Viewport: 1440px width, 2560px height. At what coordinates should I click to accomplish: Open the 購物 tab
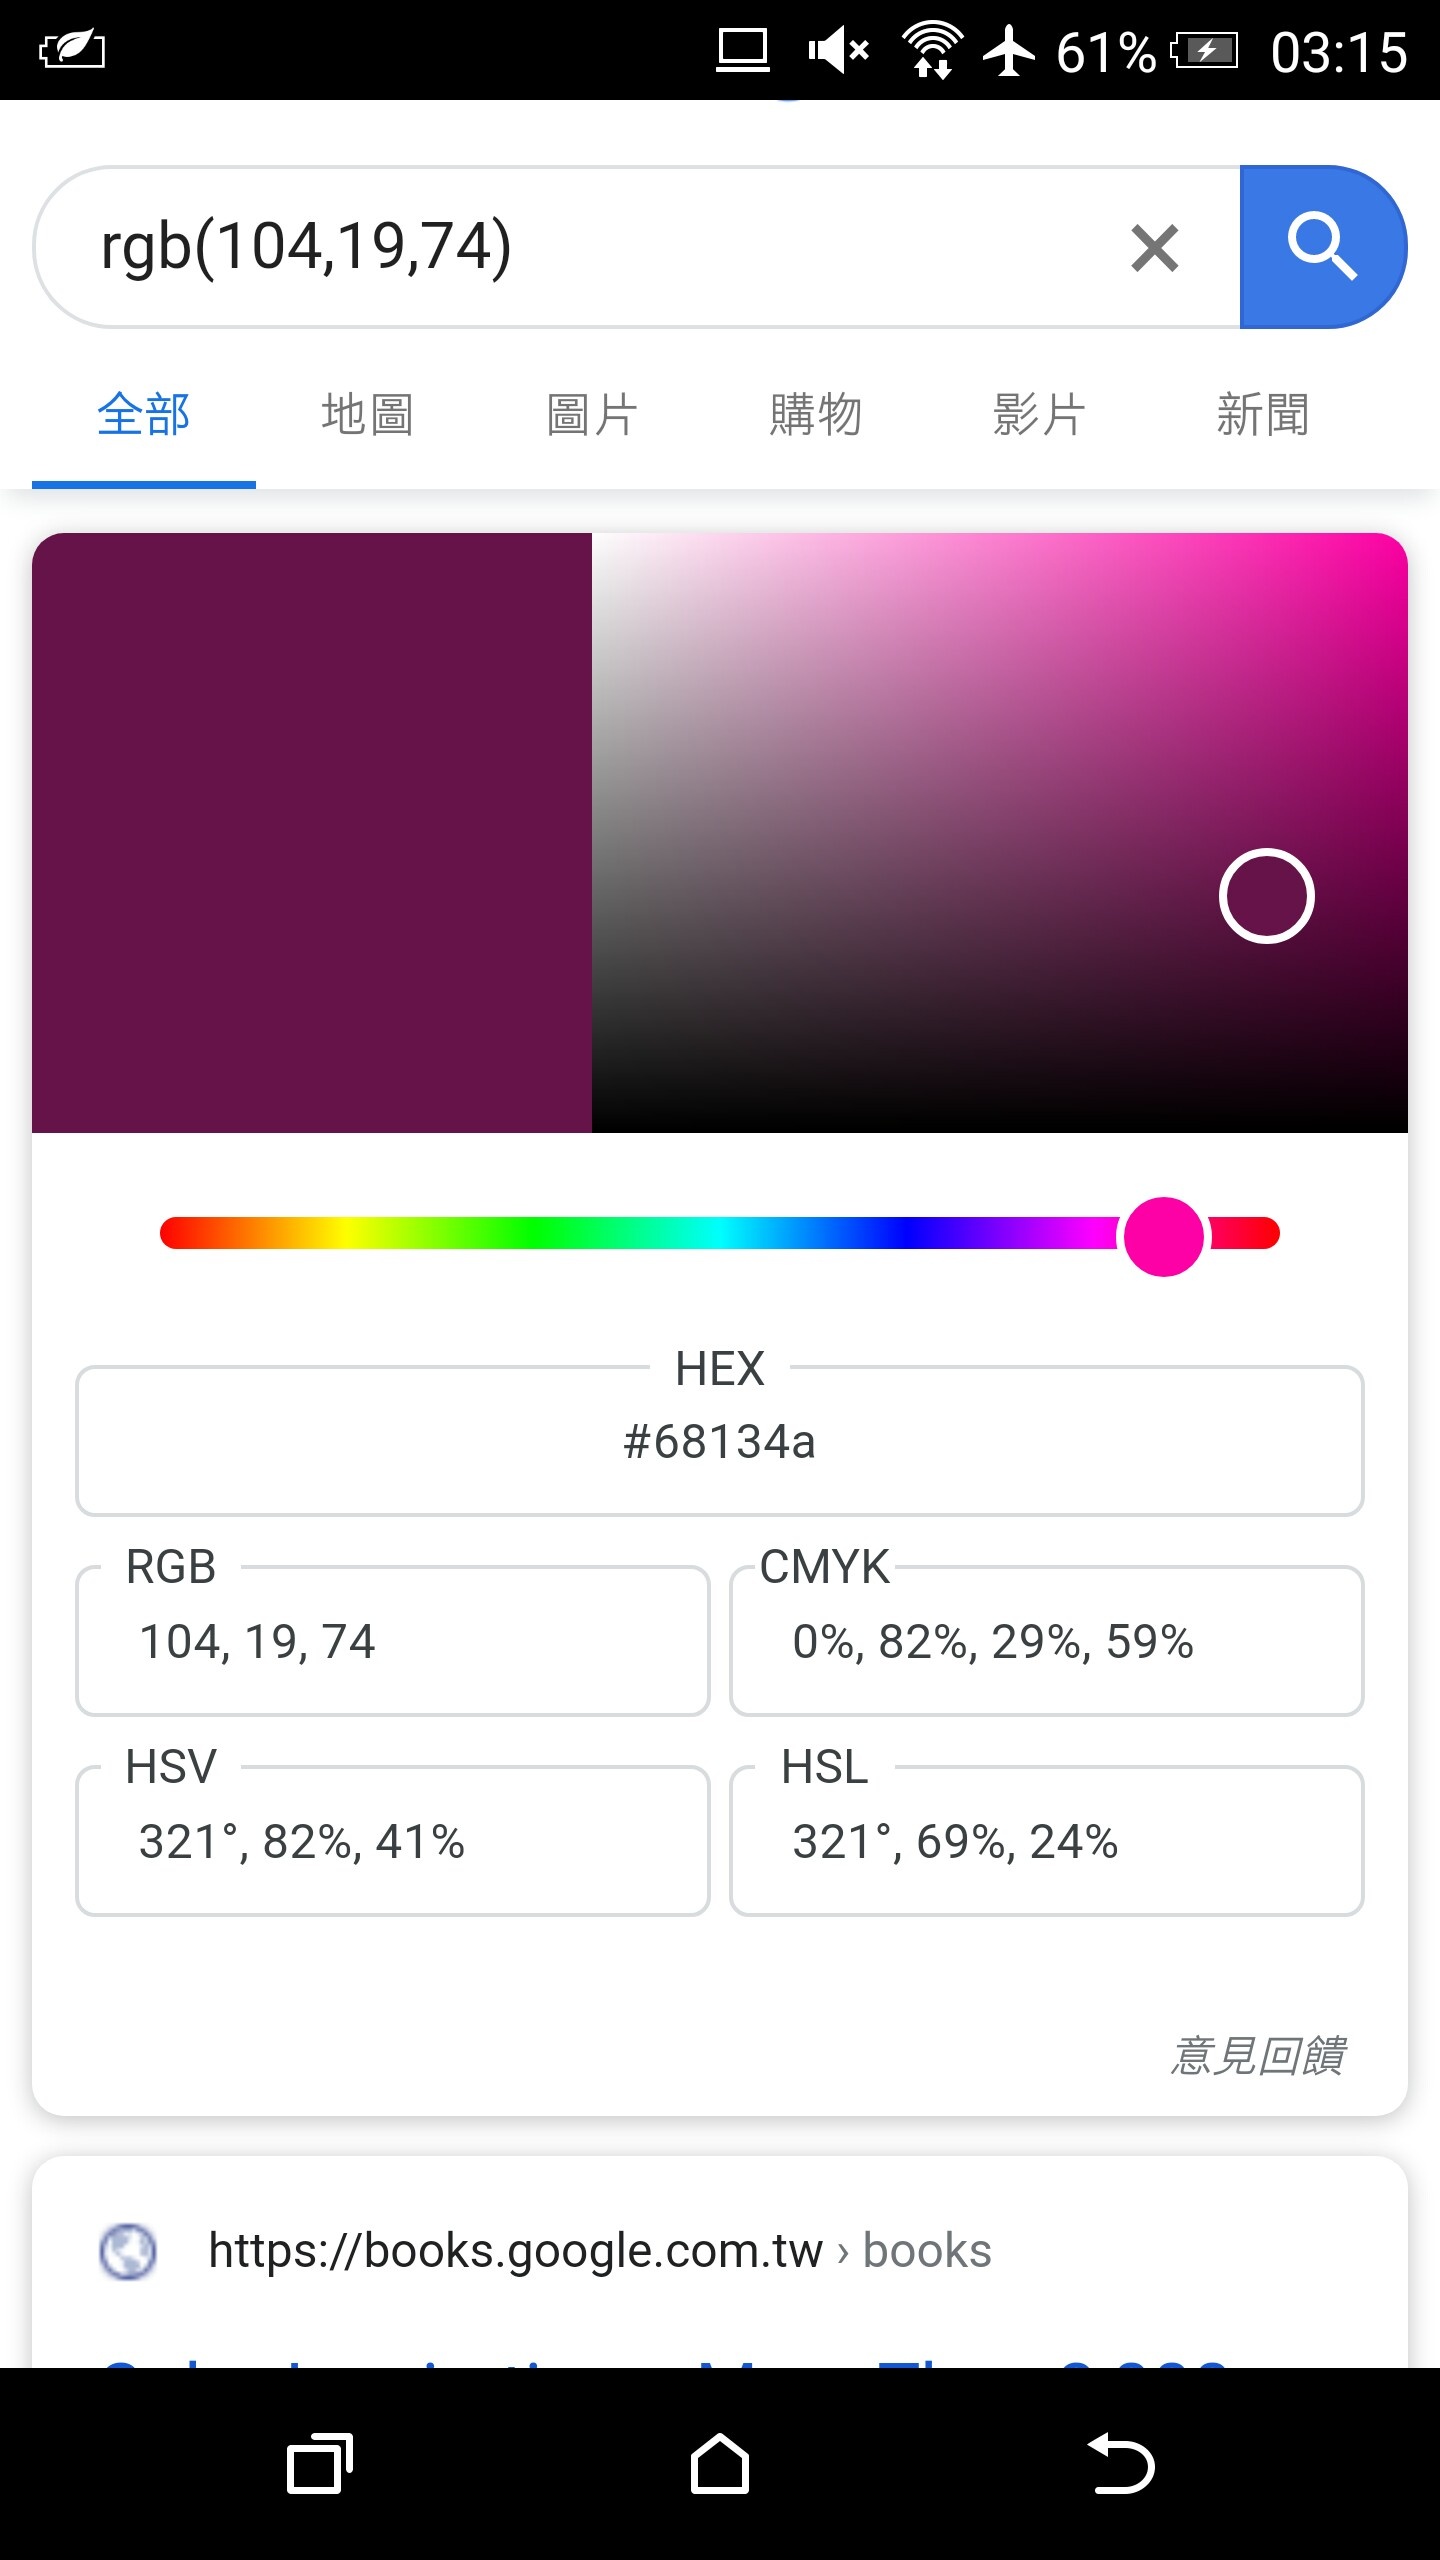point(815,414)
